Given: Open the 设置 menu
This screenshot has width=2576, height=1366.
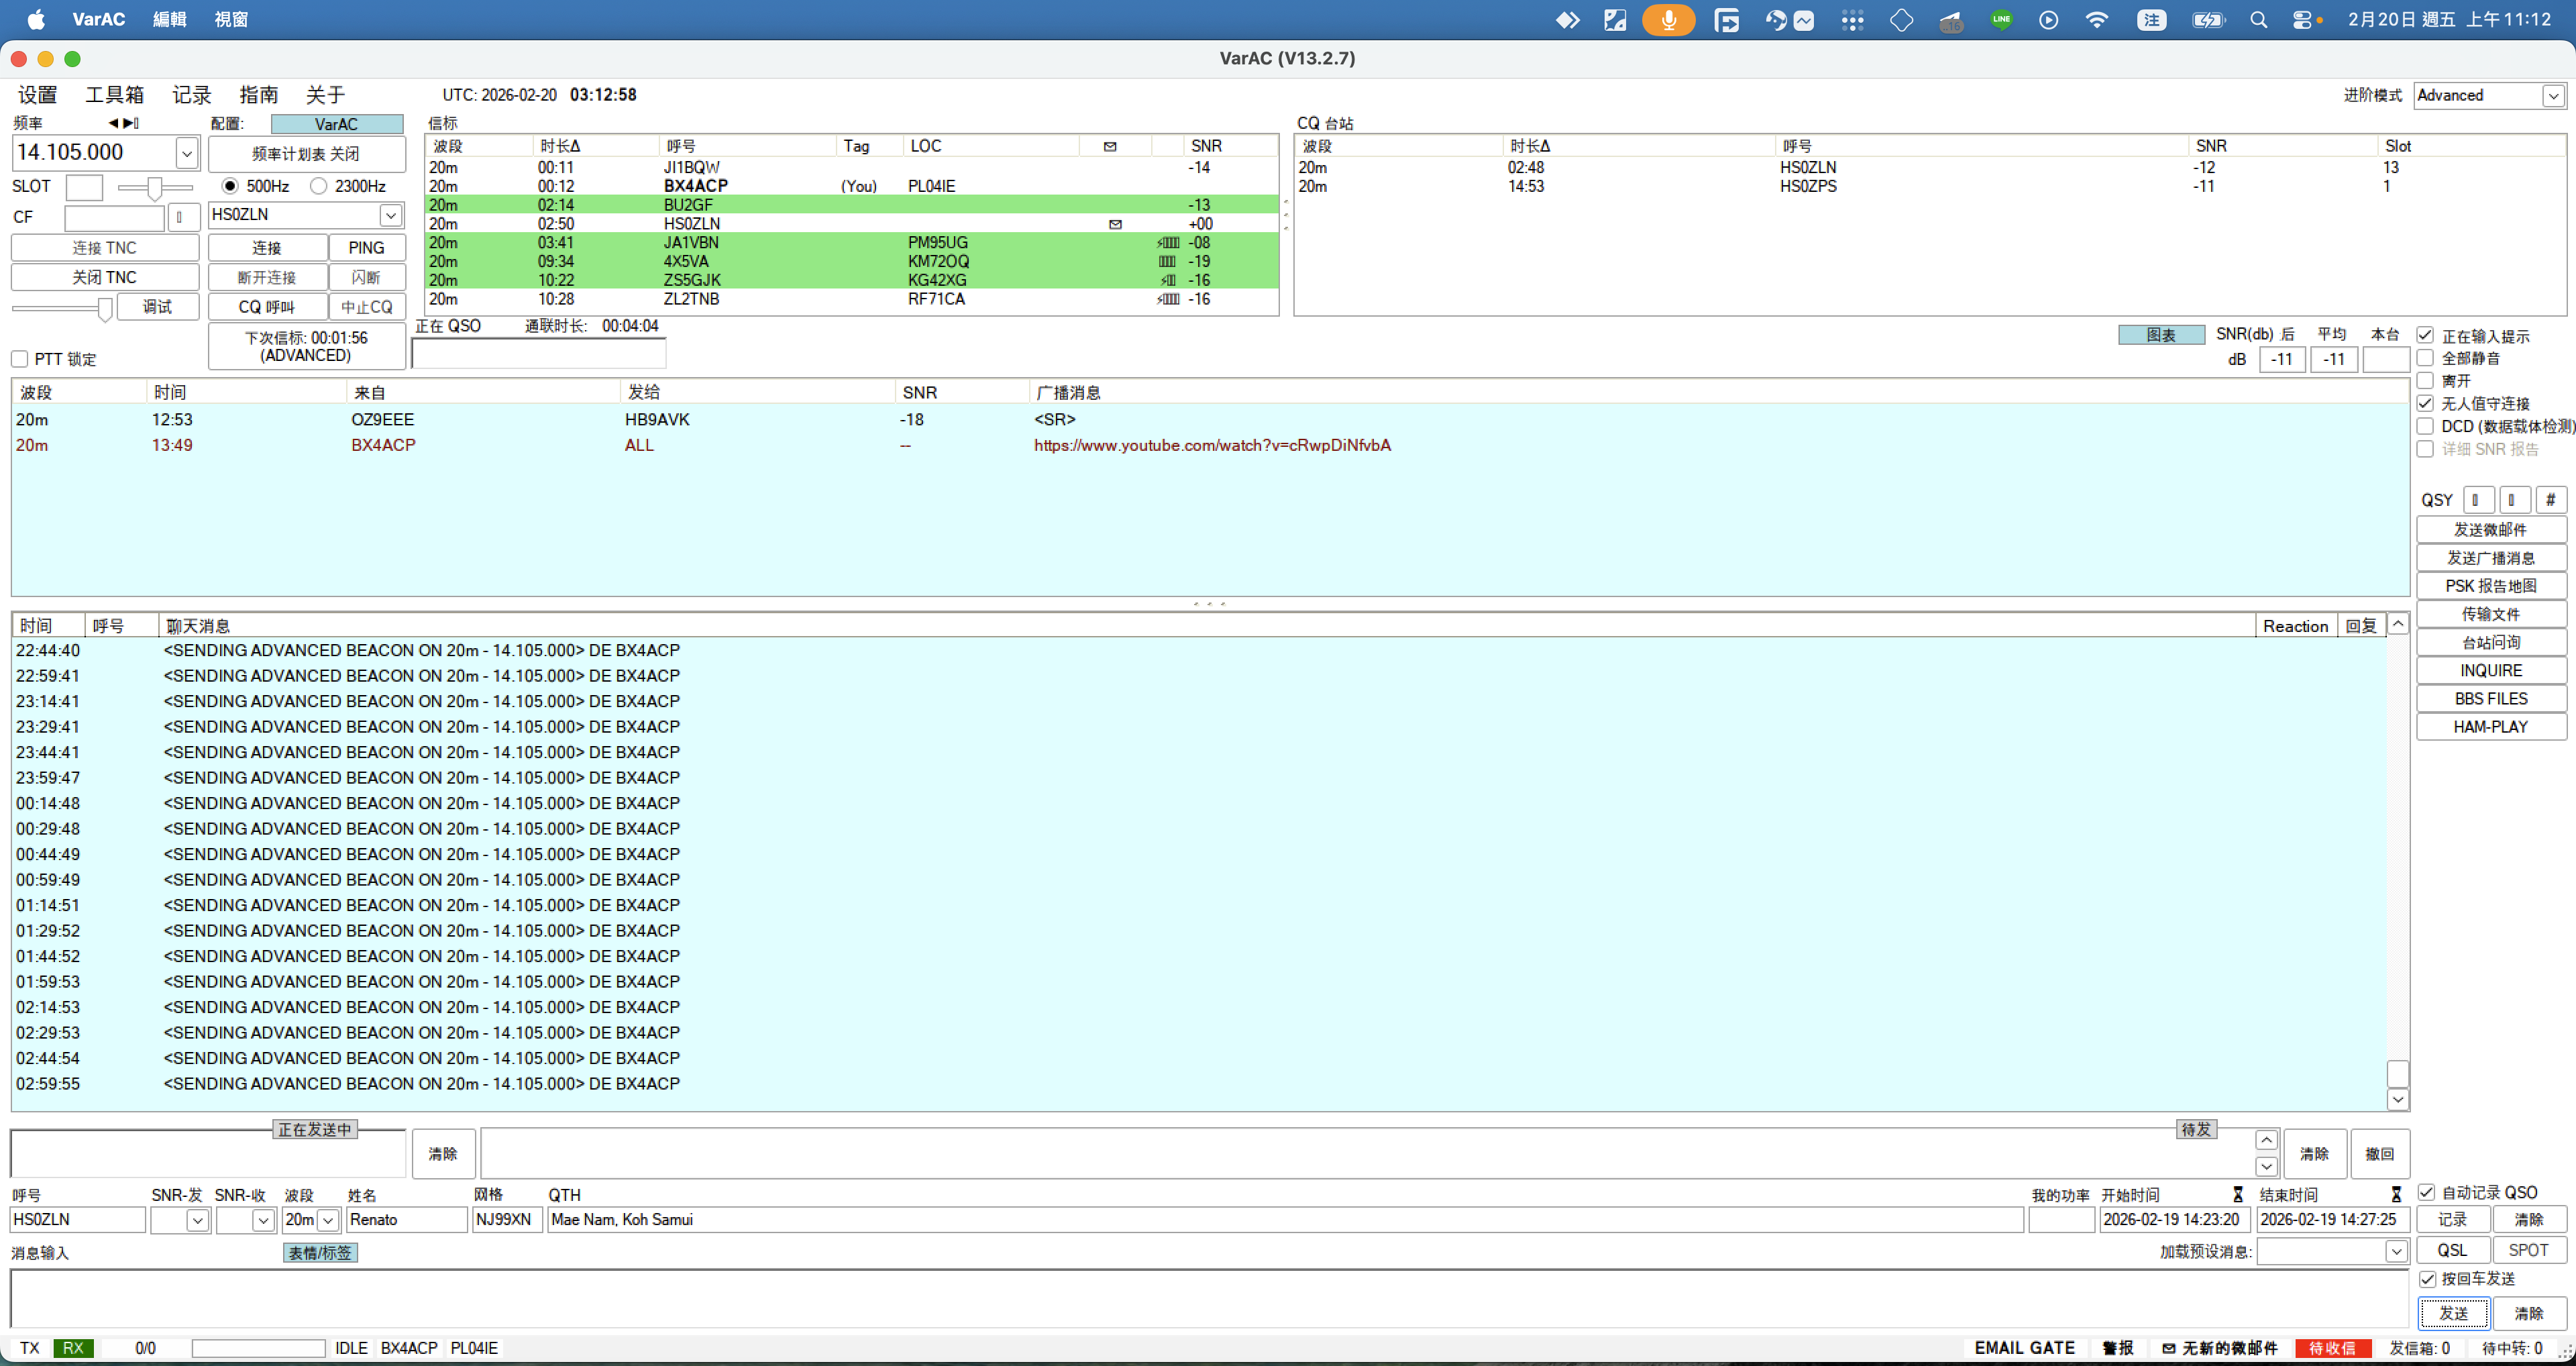Looking at the screenshot, I should point(37,95).
